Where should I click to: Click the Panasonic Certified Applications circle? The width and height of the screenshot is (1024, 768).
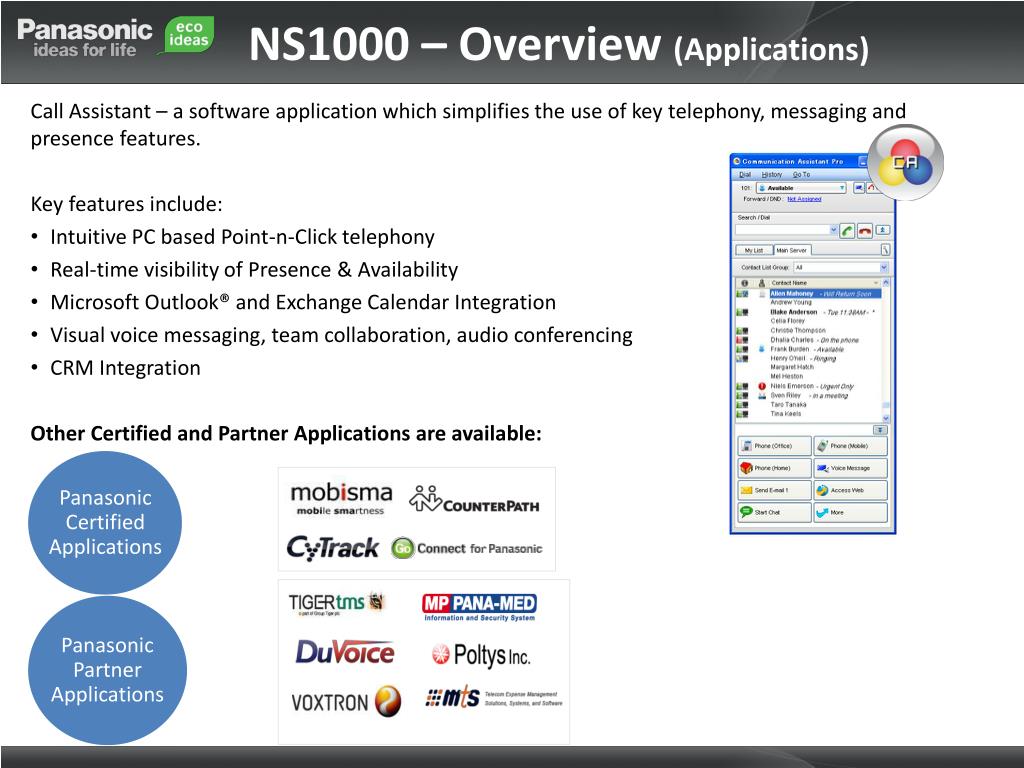click(105, 522)
